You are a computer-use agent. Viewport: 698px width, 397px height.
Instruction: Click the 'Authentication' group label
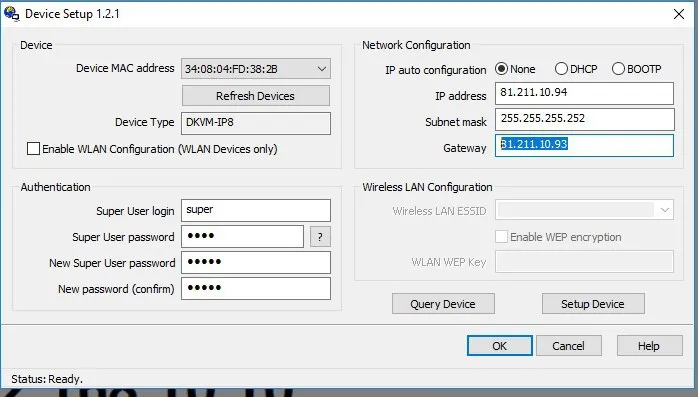[x=56, y=187]
